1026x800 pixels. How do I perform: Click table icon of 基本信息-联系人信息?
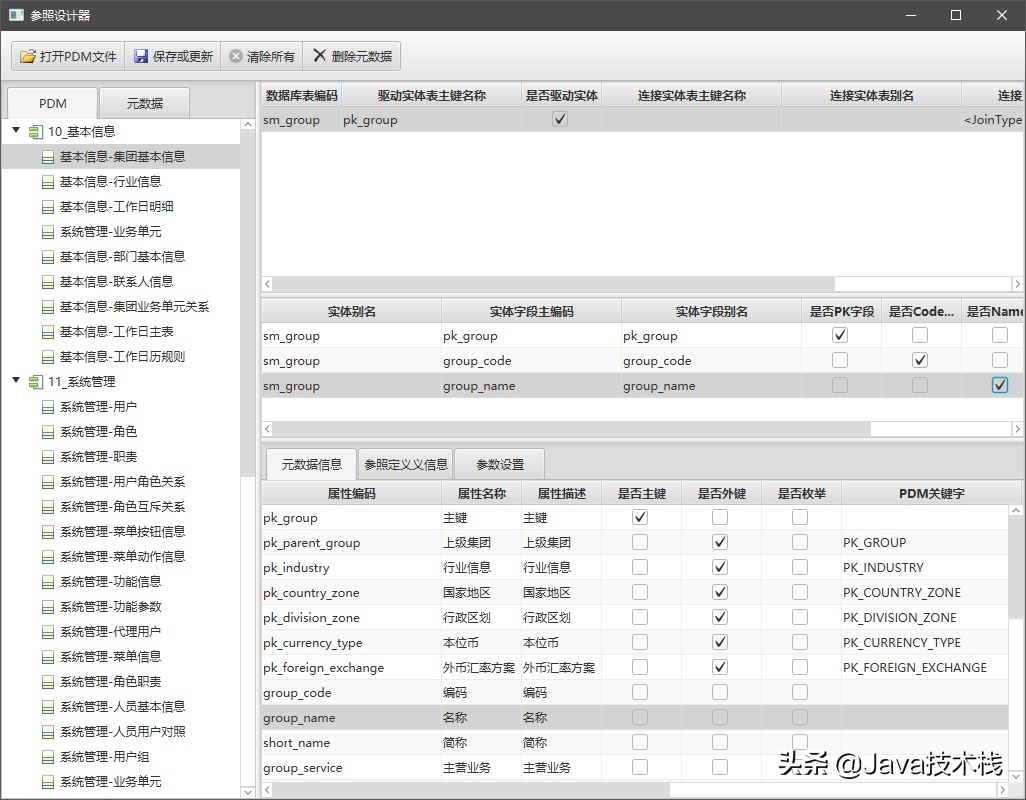48,282
